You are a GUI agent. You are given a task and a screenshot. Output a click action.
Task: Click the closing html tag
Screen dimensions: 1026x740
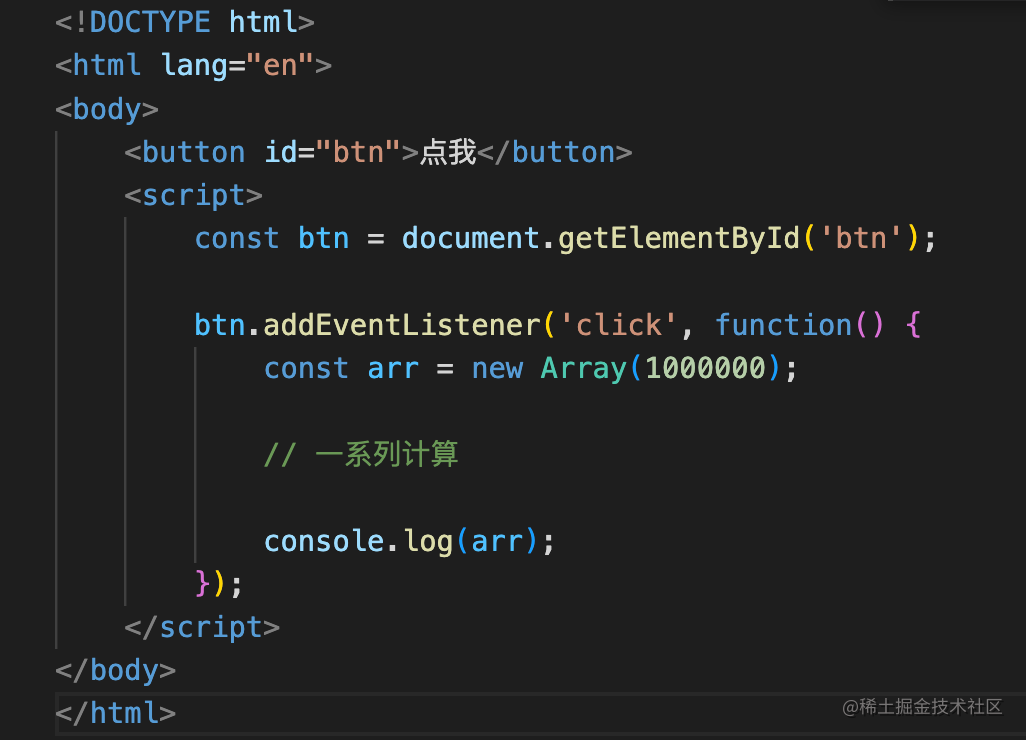click(x=116, y=713)
